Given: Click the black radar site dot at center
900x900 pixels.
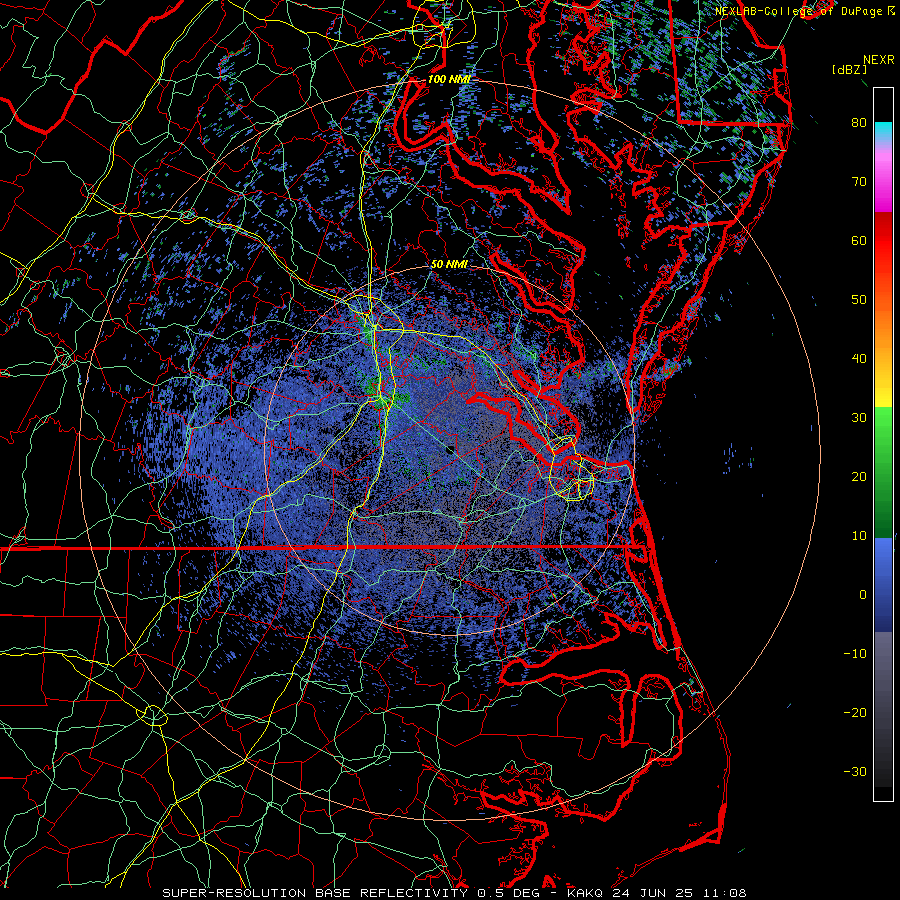Looking at the screenshot, I should [x=451, y=449].
